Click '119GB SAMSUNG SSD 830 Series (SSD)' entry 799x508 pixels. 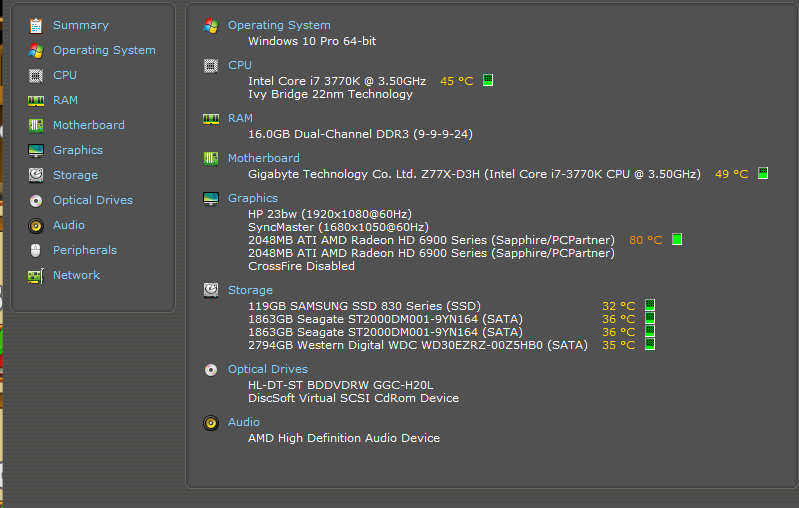click(364, 306)
